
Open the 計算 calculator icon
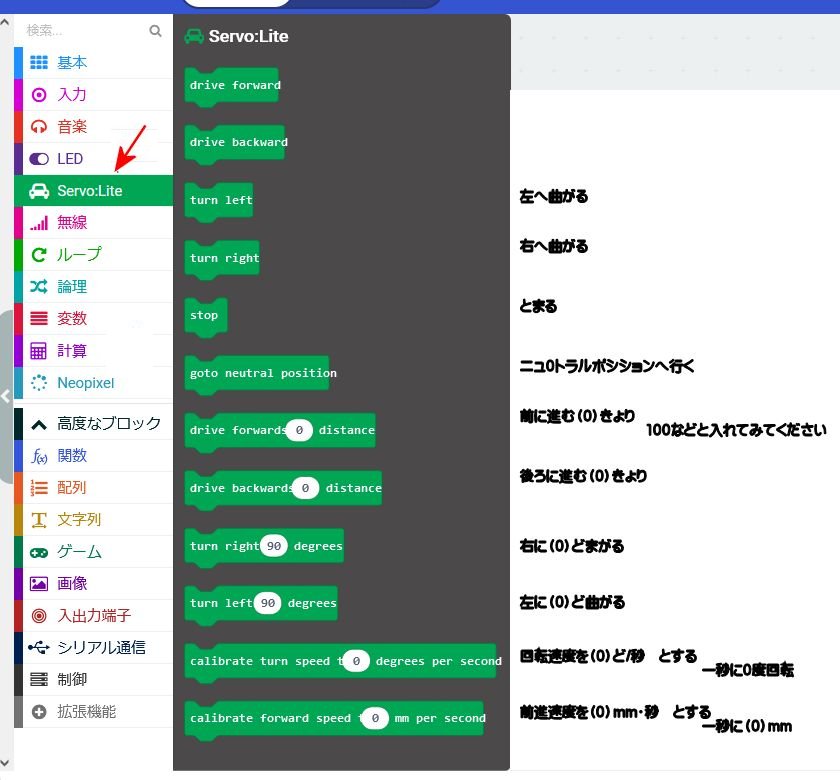pos(39,351)
